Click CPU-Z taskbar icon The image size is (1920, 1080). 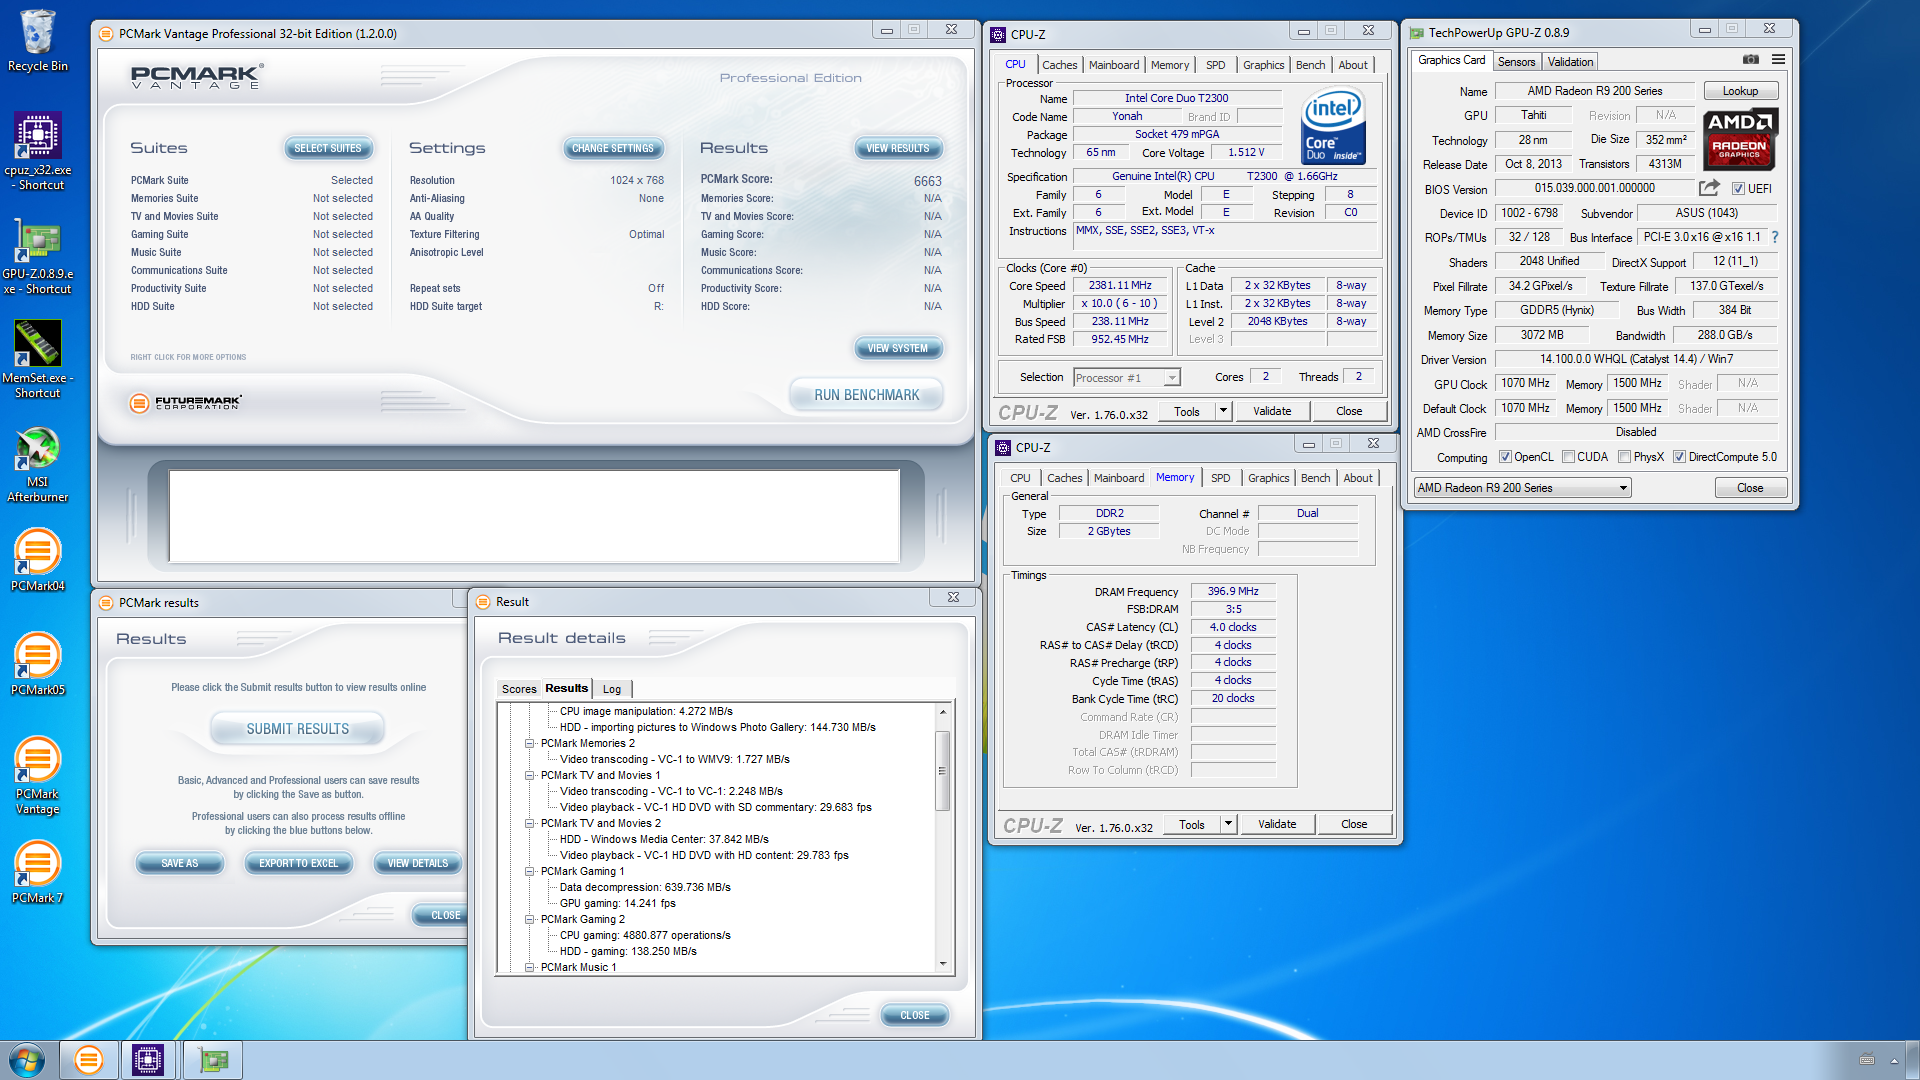[148, 1060]
